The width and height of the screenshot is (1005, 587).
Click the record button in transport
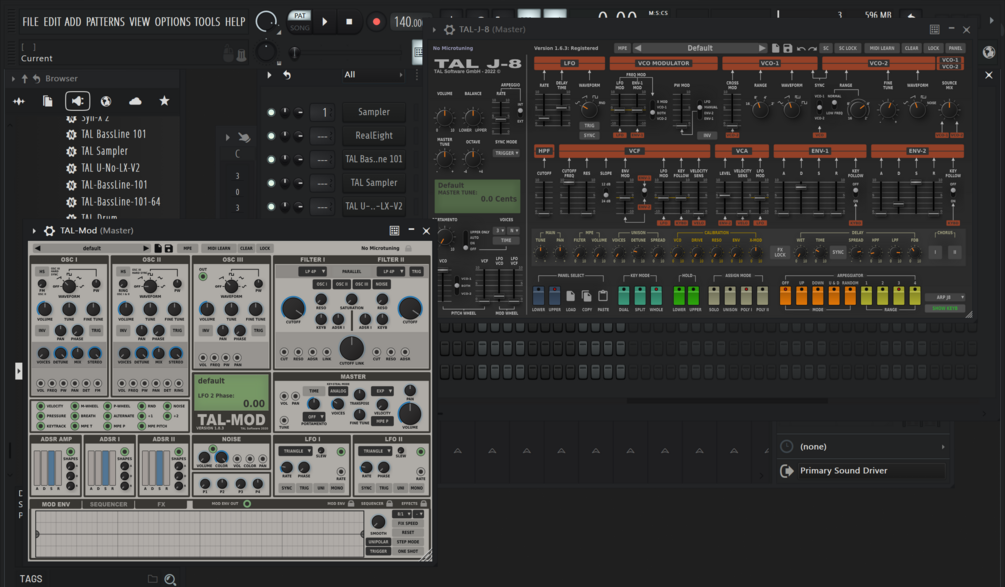tap(376, 22)
